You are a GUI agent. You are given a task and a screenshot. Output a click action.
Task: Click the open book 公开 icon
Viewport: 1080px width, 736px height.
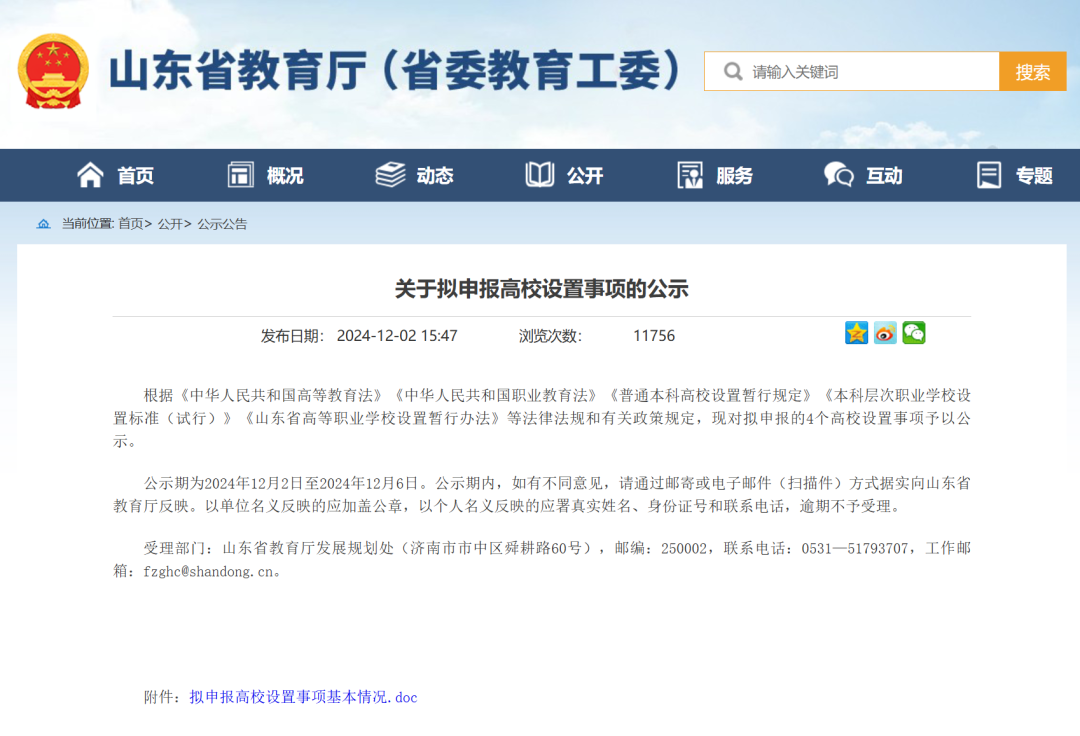(539, 175)
